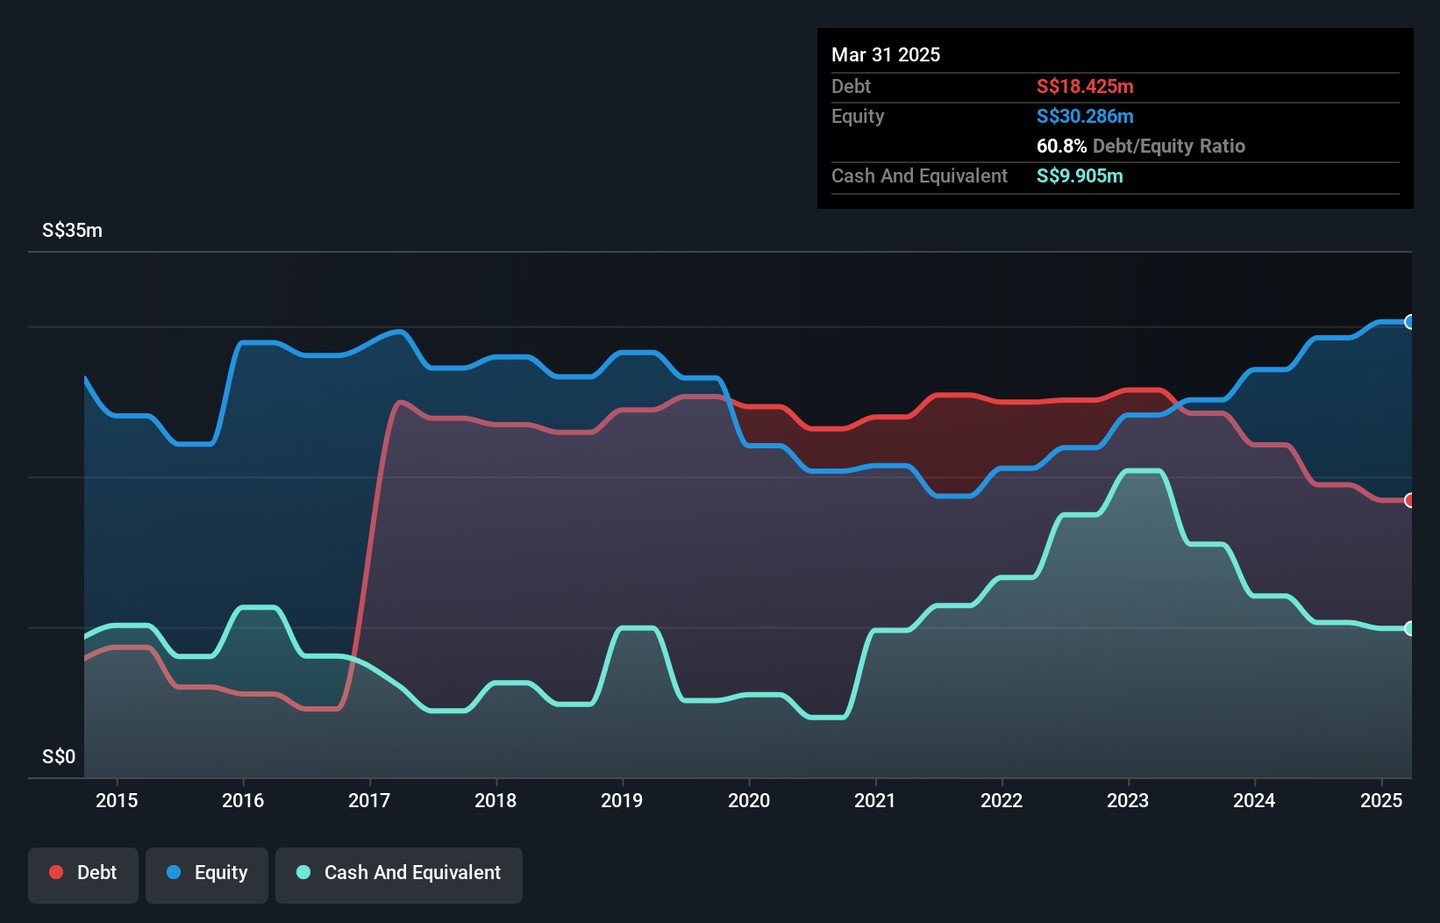Click the 2015 x-axis label
1440x923 pixels.
click(117, 800)
